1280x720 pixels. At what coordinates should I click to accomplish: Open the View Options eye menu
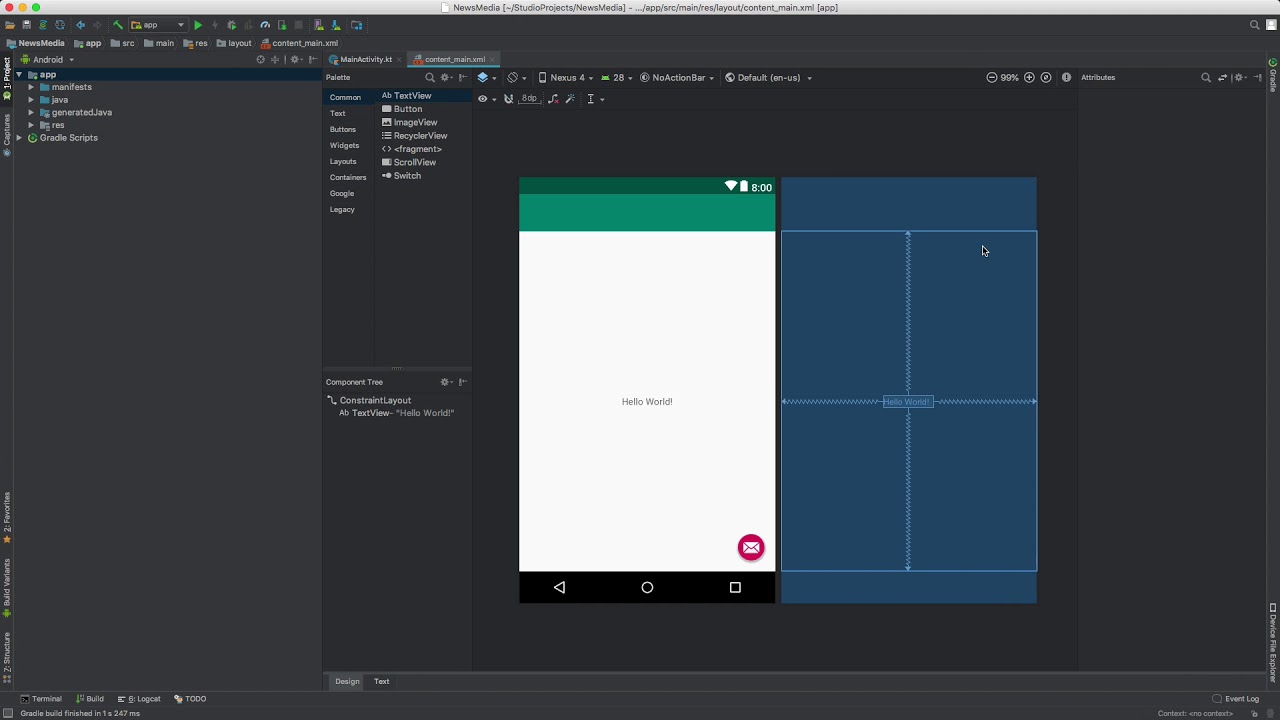pos(486,99)
